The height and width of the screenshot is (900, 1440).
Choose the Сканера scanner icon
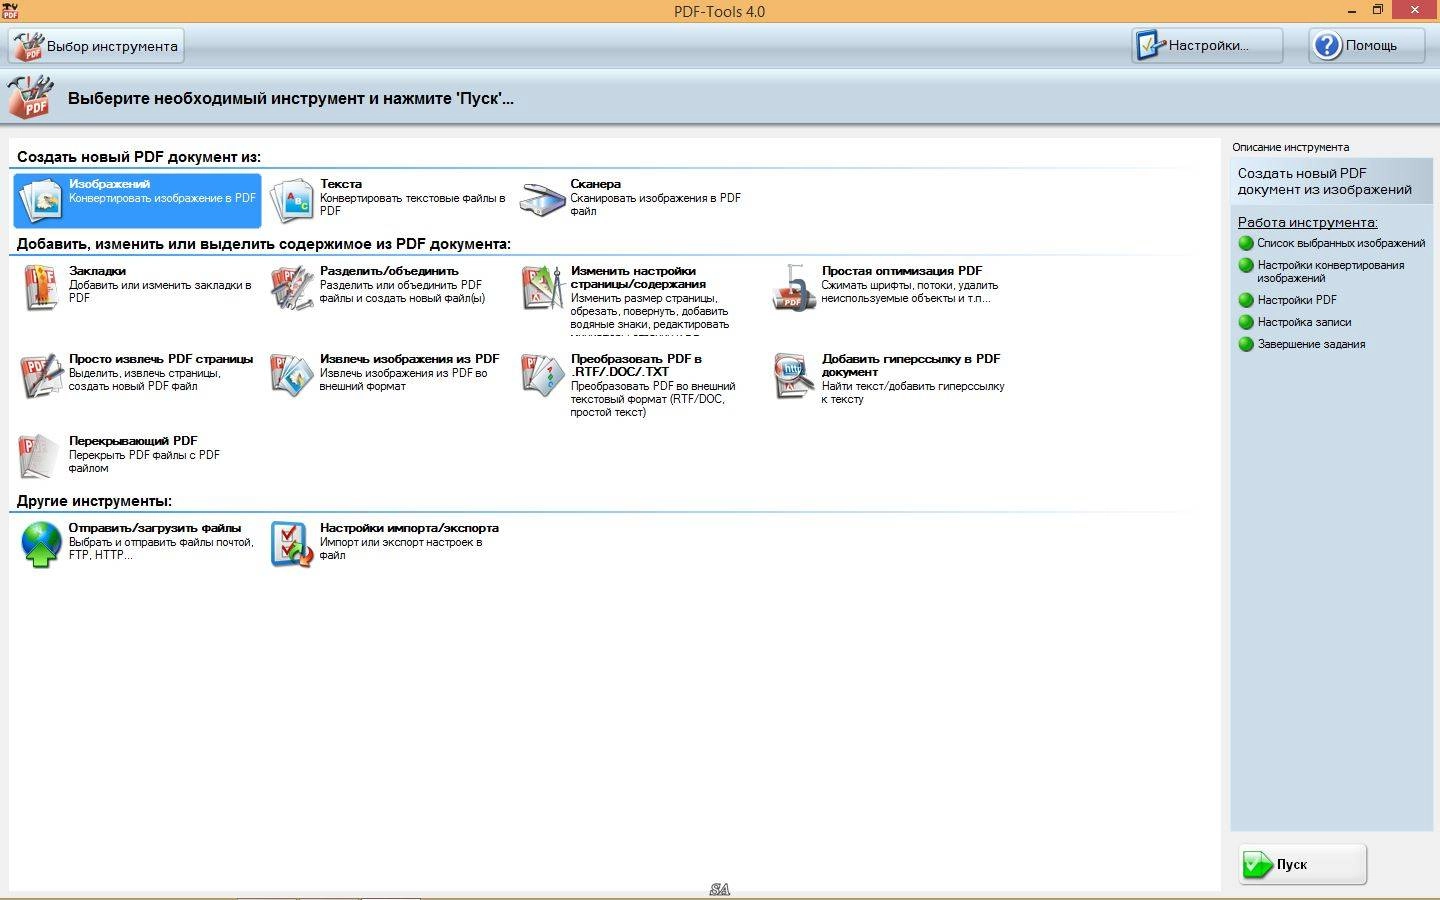(542, 200)
